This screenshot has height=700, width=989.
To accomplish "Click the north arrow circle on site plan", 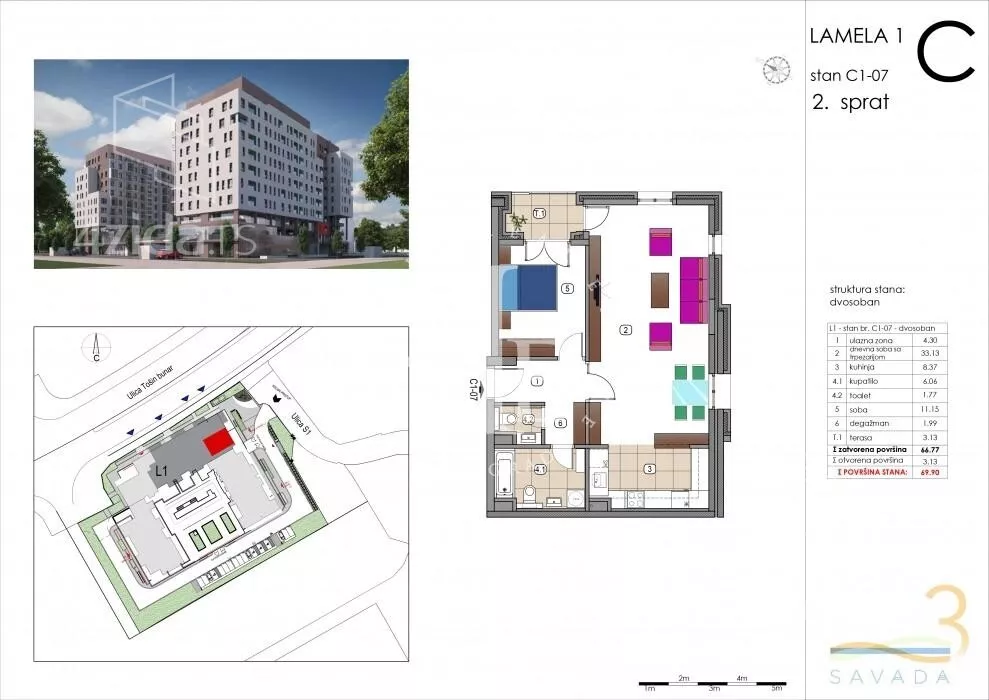I will tap(96, 349).
